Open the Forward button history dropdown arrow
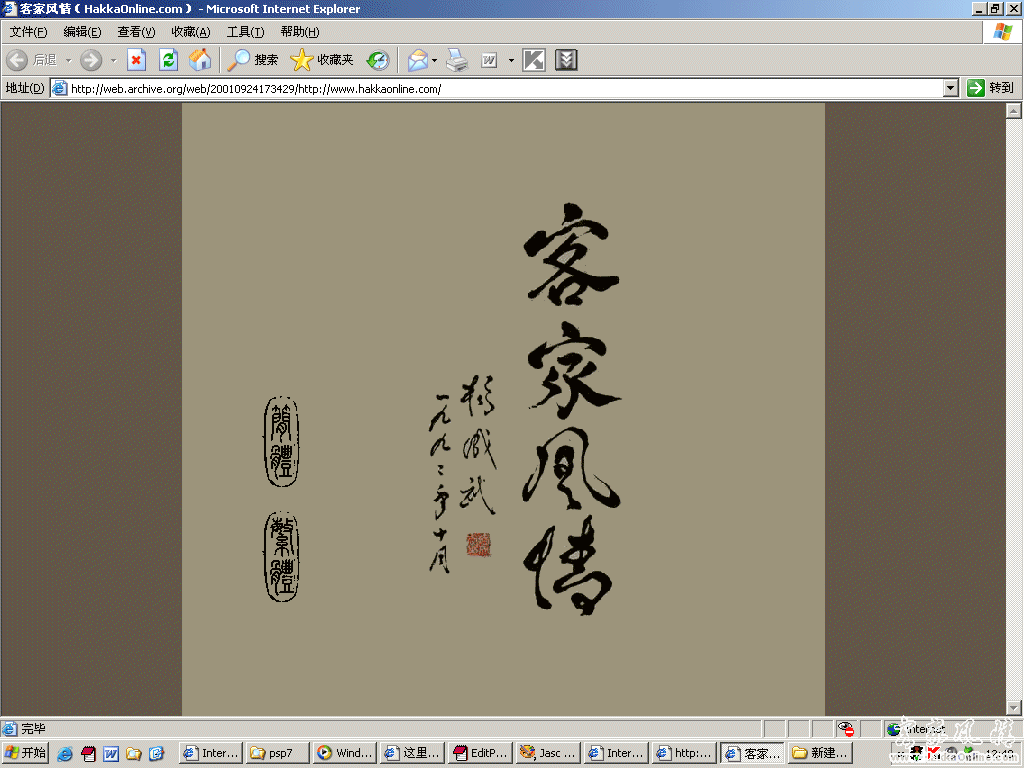 tap(113, 60)
